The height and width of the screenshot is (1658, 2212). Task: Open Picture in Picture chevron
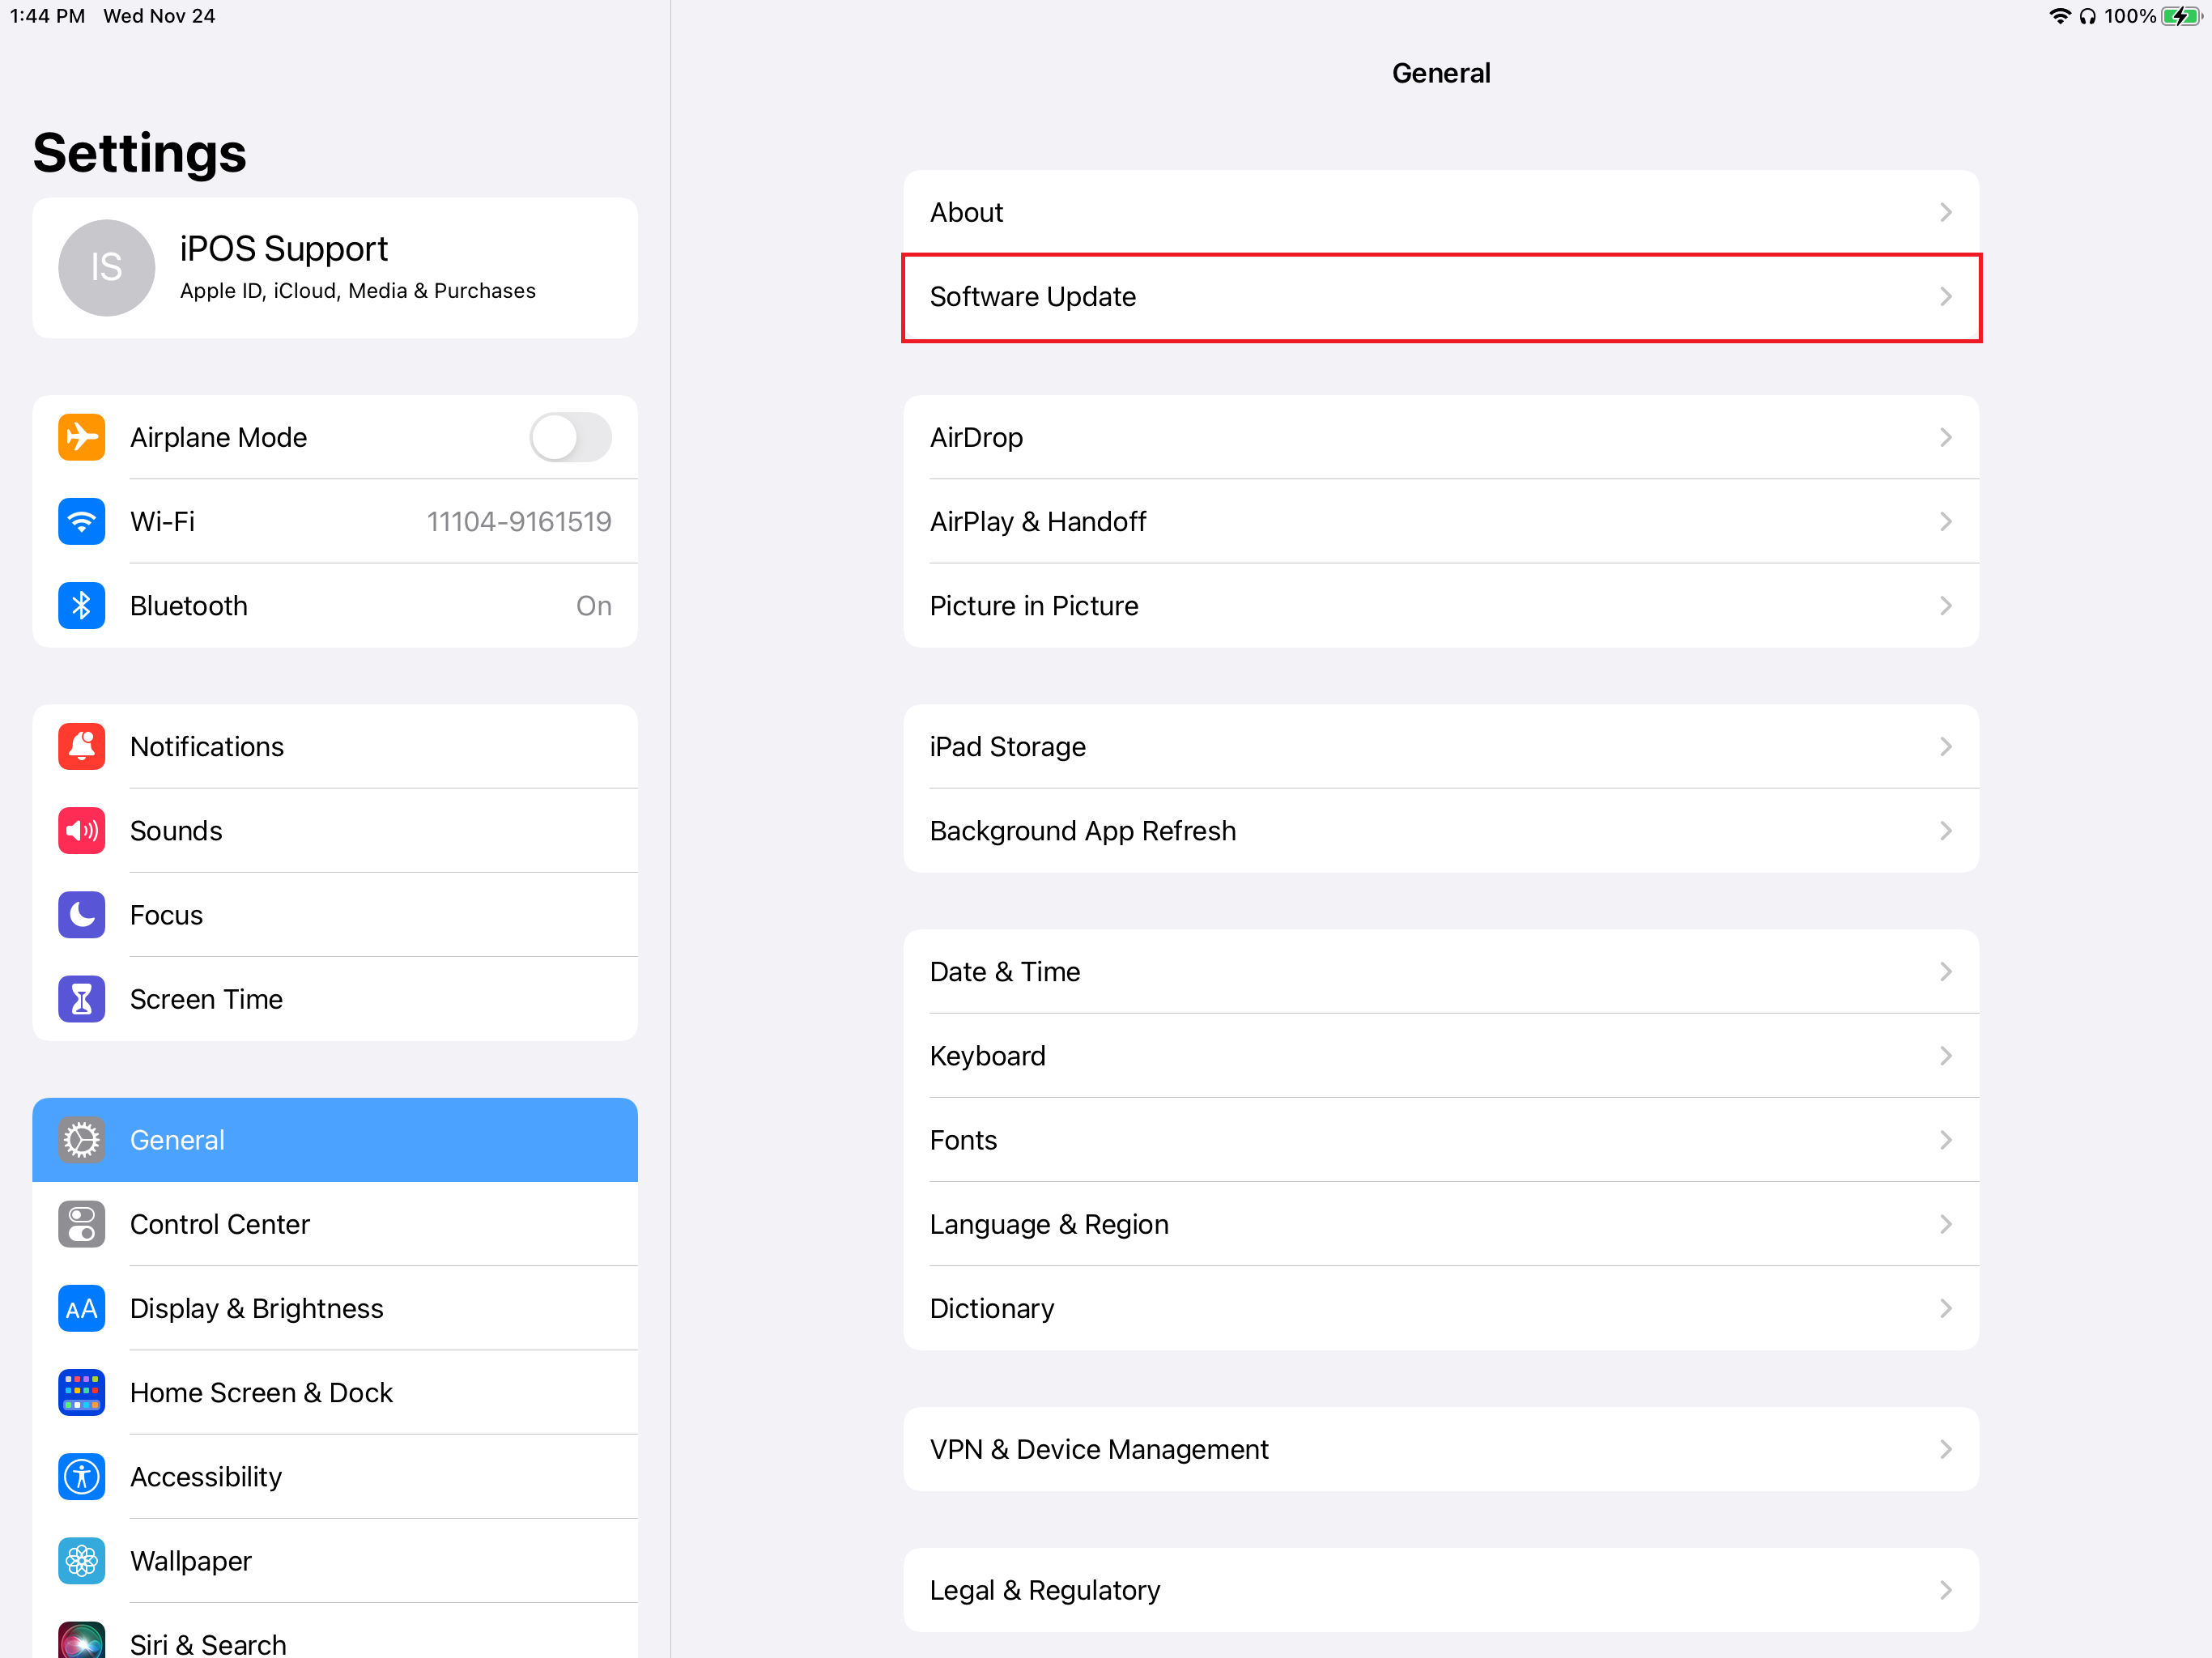pos(1945,605)
